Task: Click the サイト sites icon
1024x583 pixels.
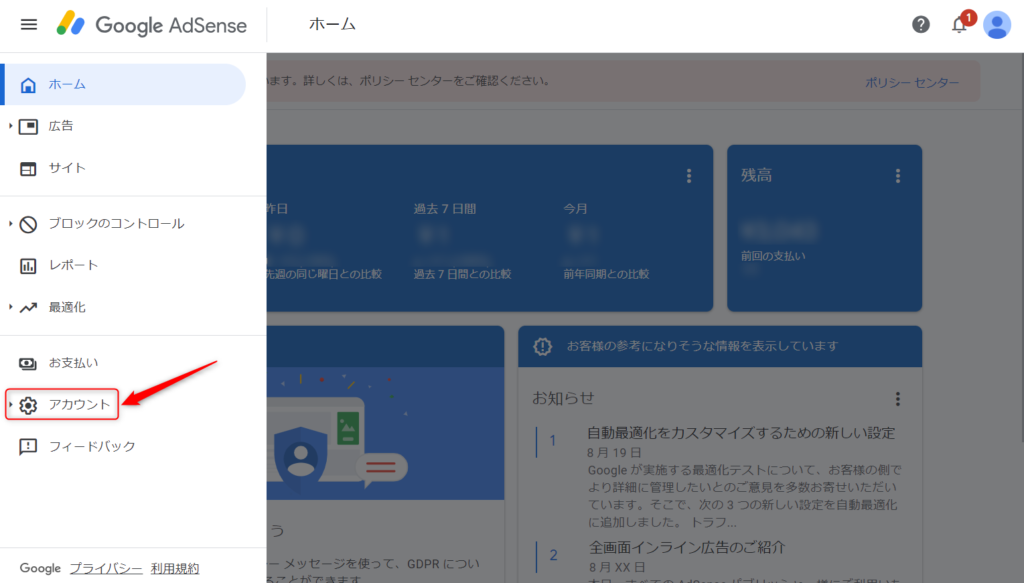Action: 28,168
